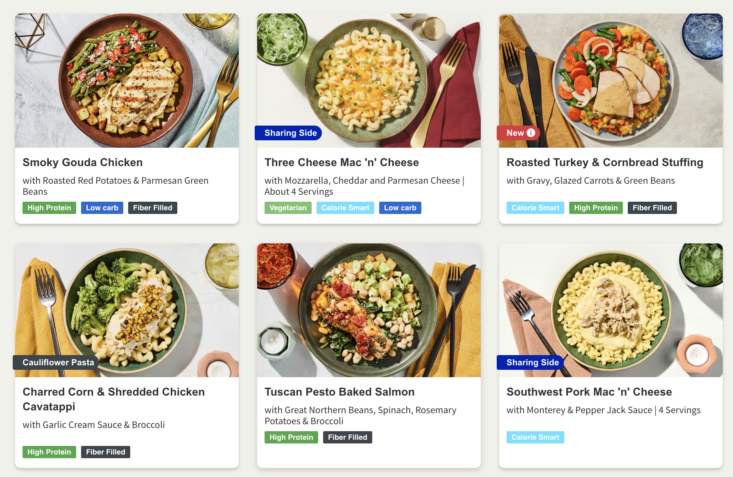Open Three Cheese Mac 'n' Cheese photo

(x=369, y=80)
